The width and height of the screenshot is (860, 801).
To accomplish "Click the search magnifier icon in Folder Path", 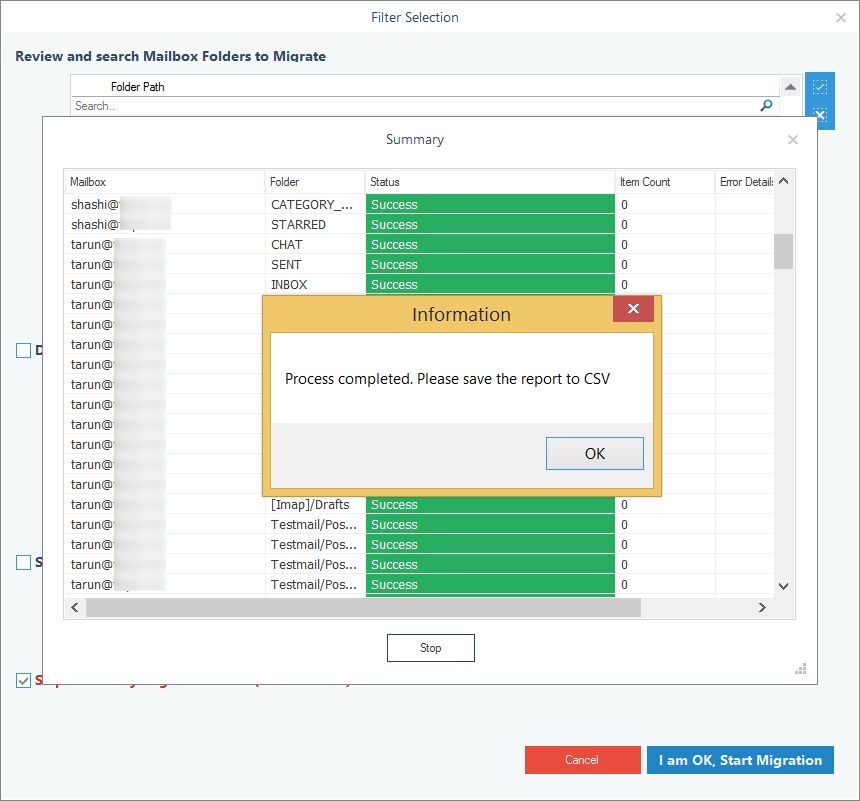I will [x=766, y=105].
